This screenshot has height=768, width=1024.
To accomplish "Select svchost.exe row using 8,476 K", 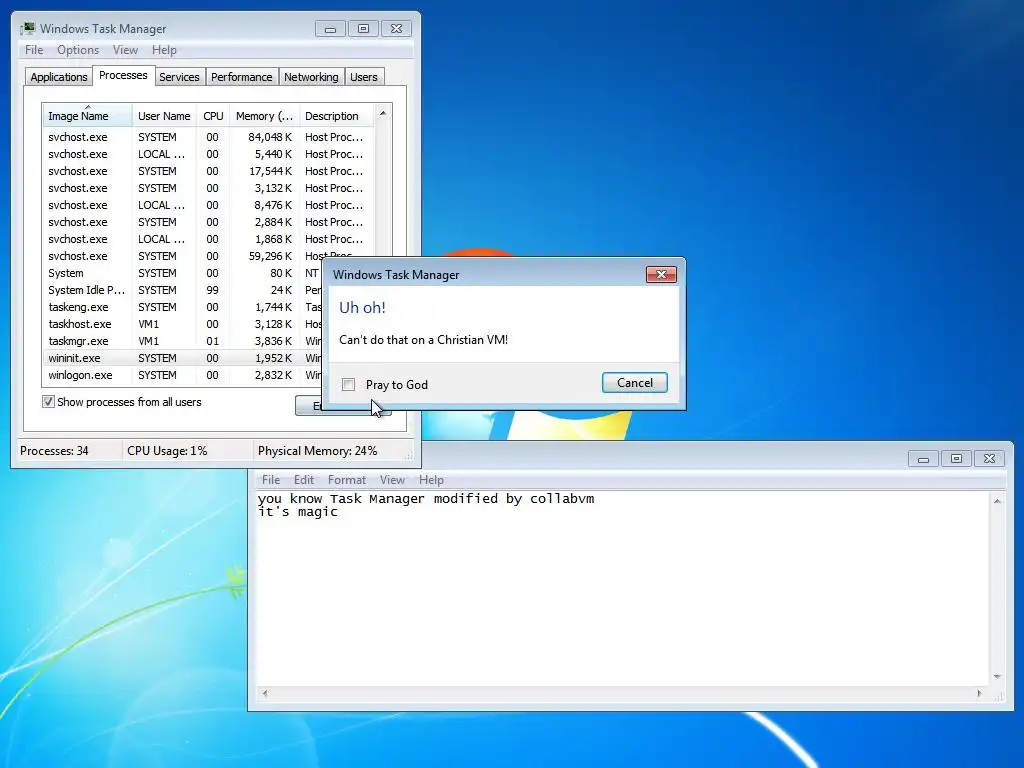I will click(x=208, y=205).
